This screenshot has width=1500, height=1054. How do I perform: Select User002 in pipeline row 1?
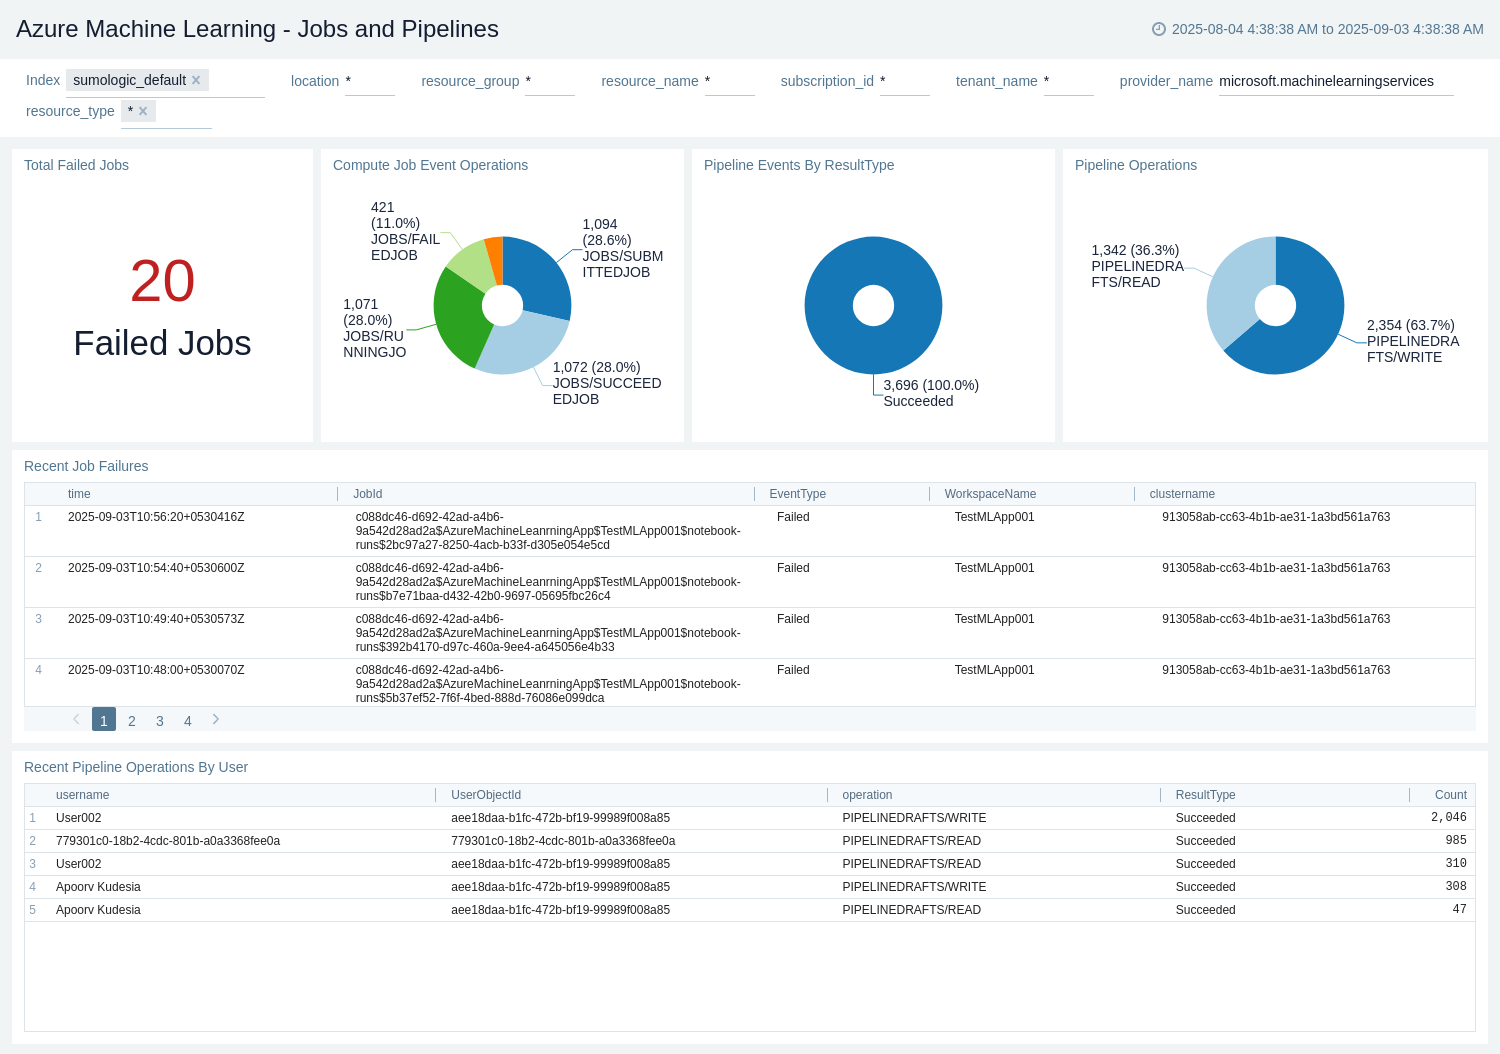pyautogui.click(x=79, y=818)
